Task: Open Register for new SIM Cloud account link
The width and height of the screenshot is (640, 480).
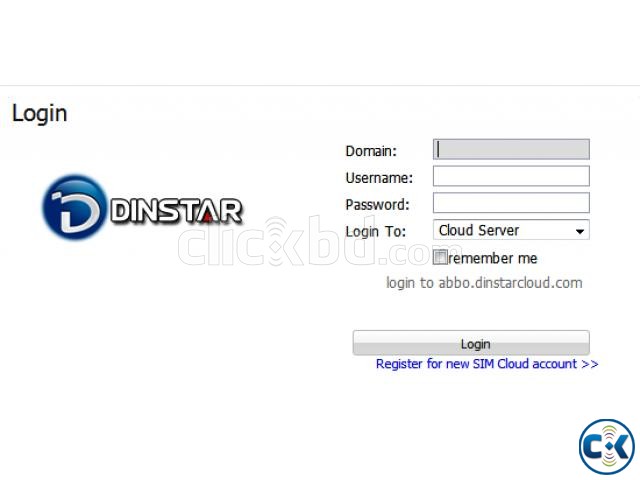Action: (487, 364)
